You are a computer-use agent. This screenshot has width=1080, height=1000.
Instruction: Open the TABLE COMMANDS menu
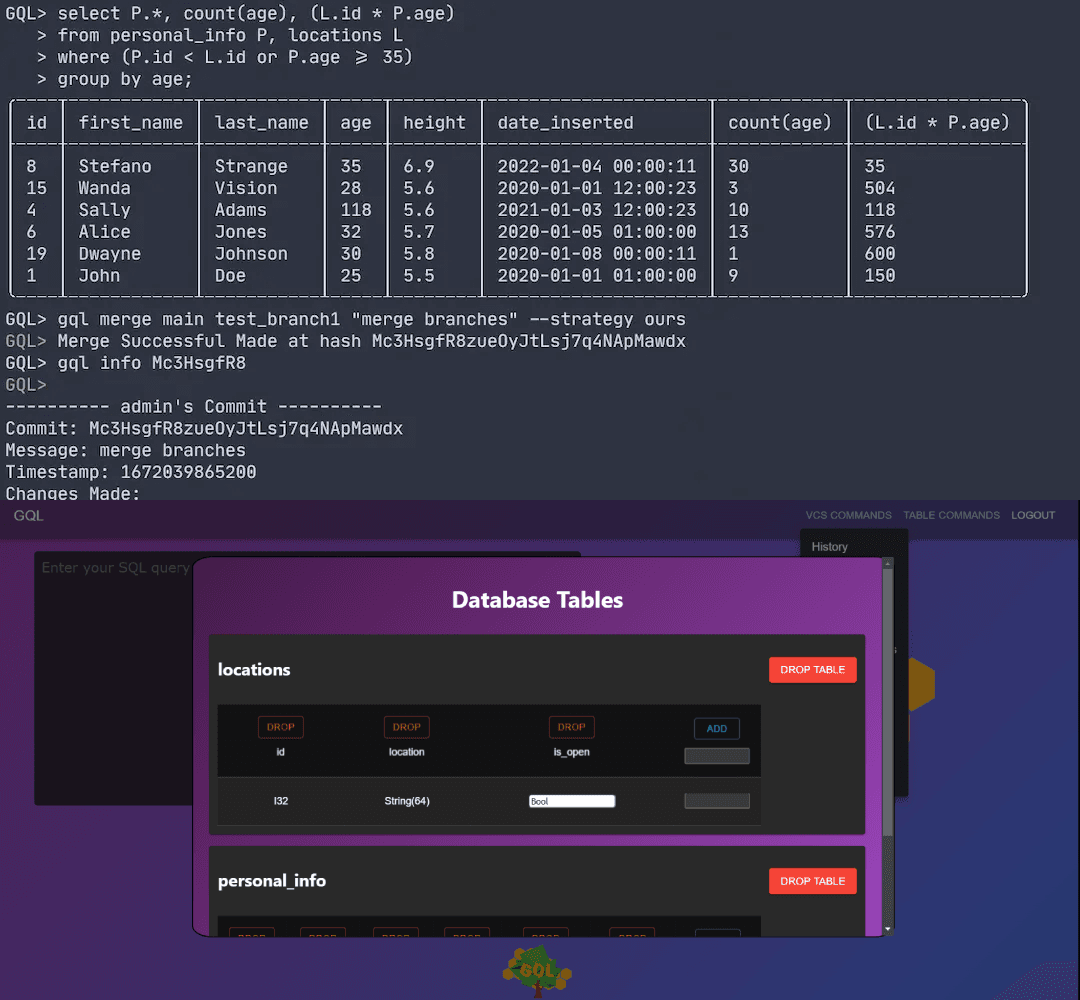point(951,515)
